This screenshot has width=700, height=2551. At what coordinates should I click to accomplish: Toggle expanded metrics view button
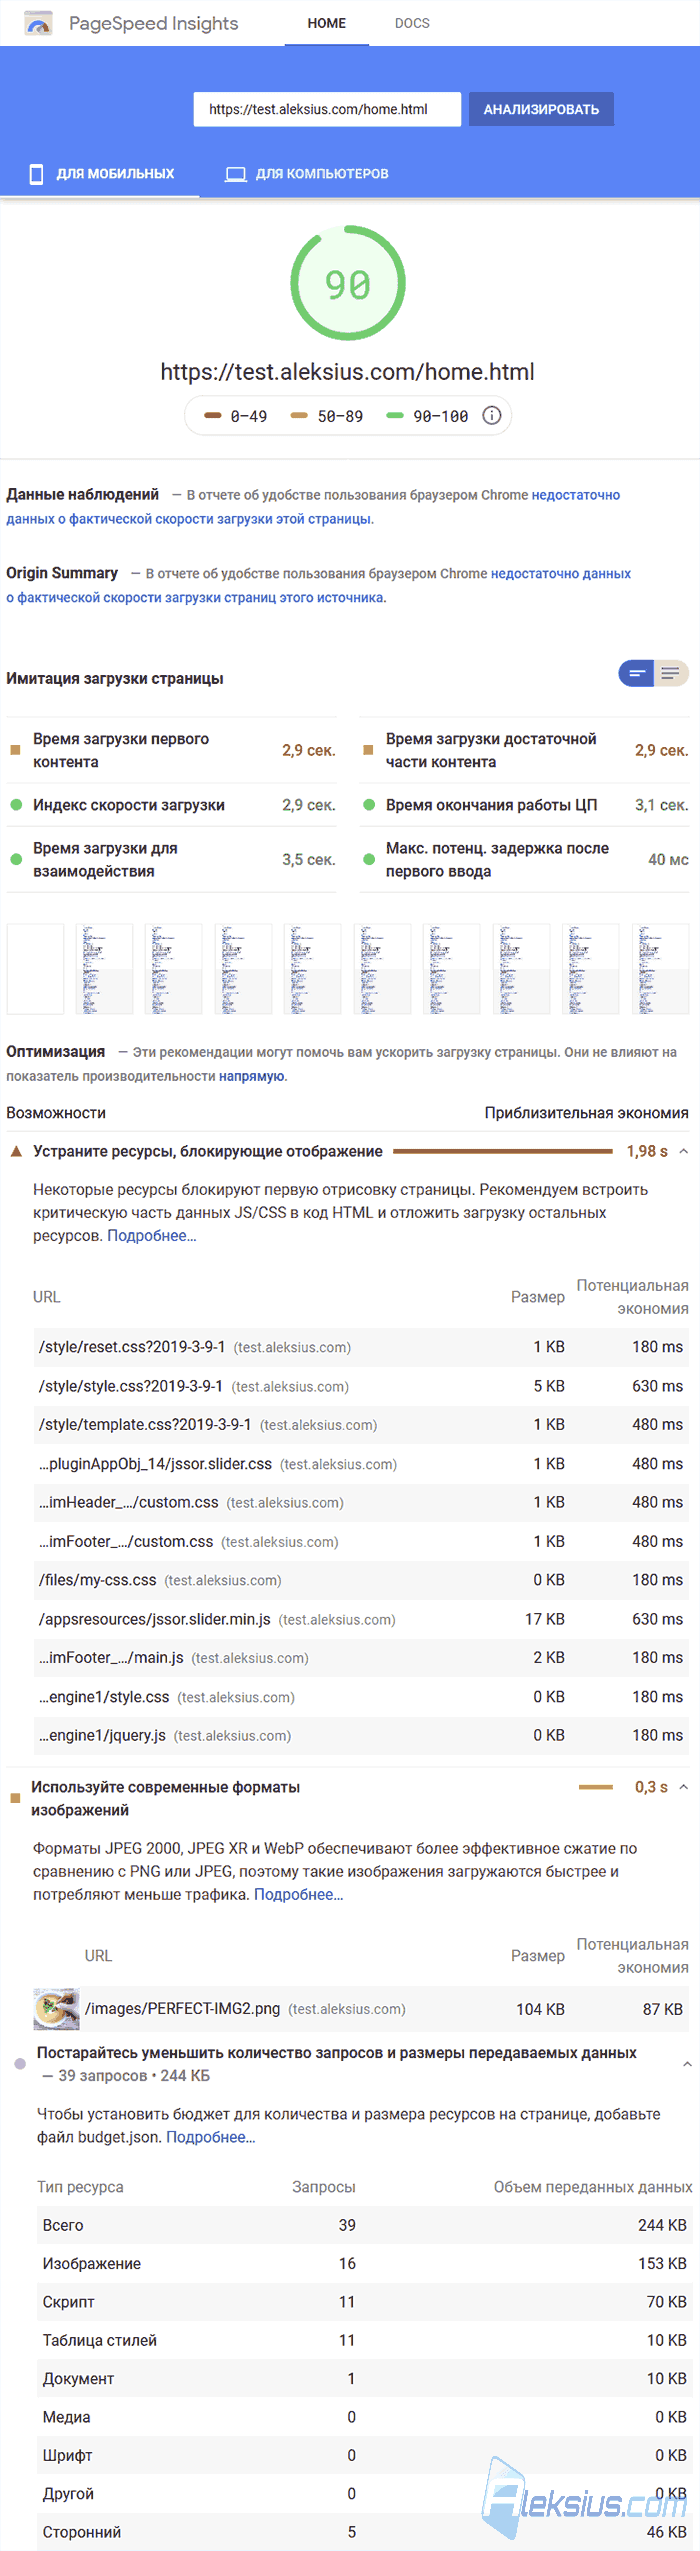click(x=671, y=674)
